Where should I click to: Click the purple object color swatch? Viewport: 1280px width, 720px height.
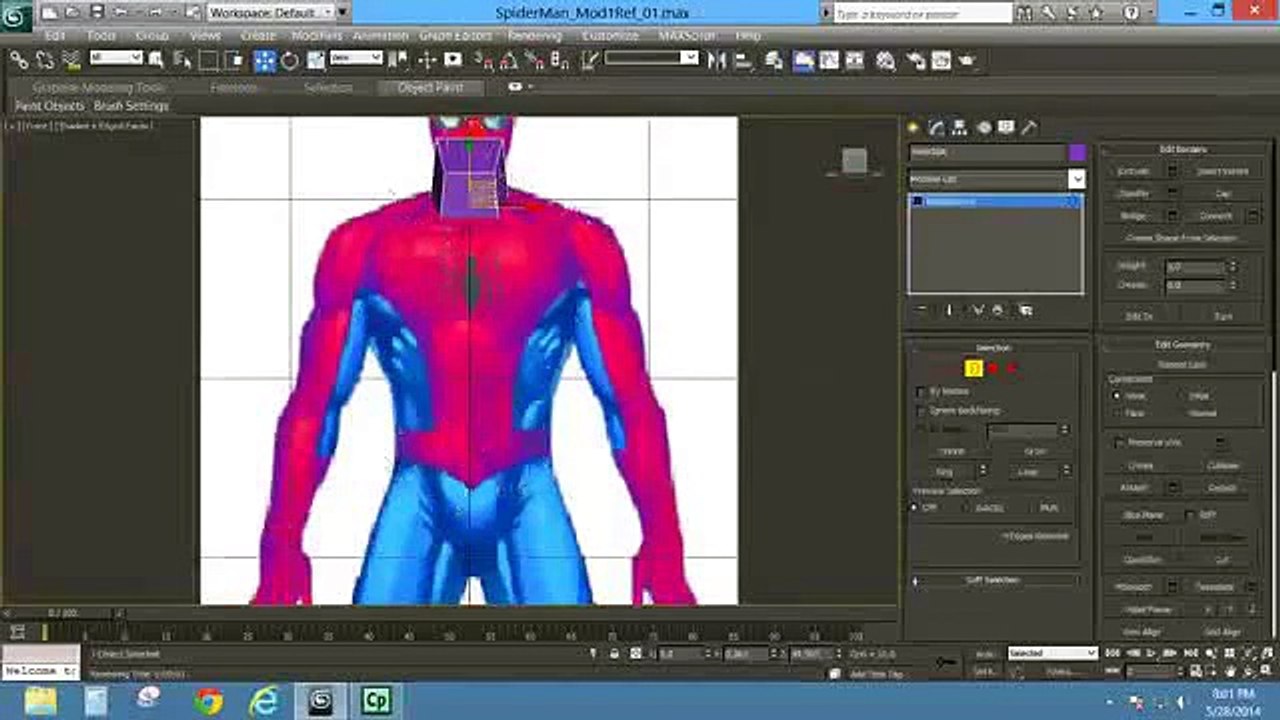(1077, 152)
